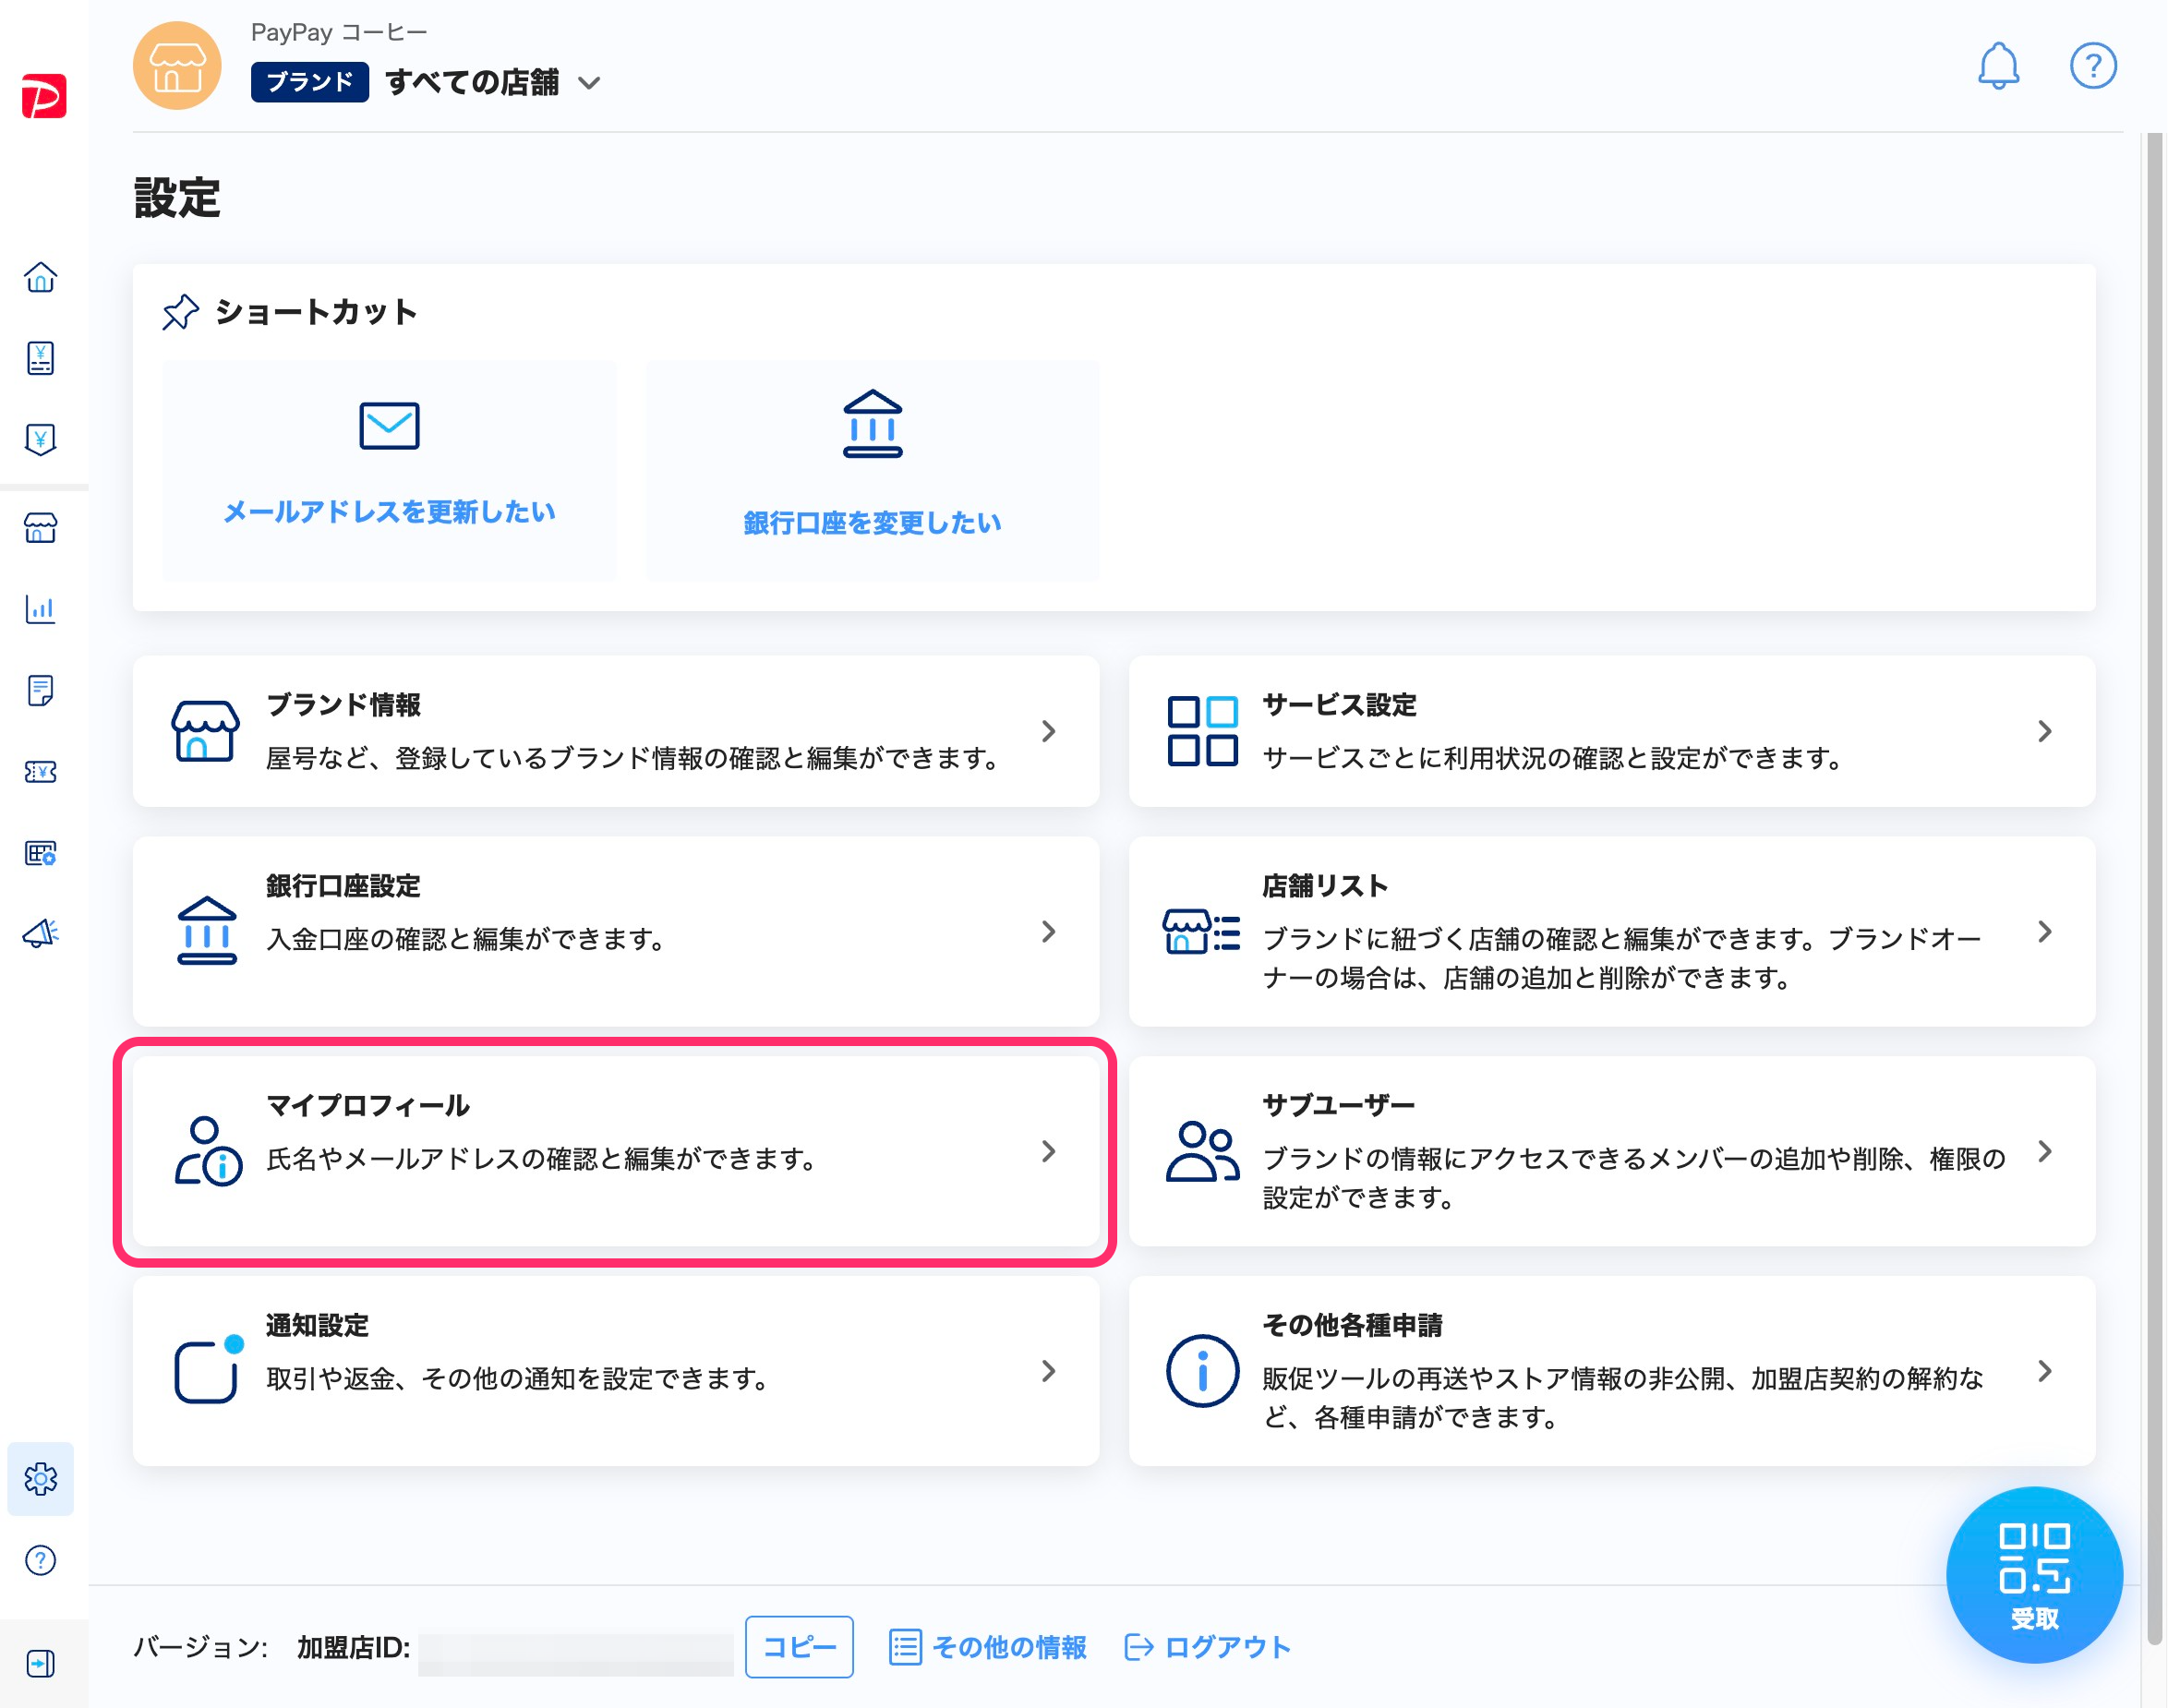Click the pin icon beside ショートカット

180,312
